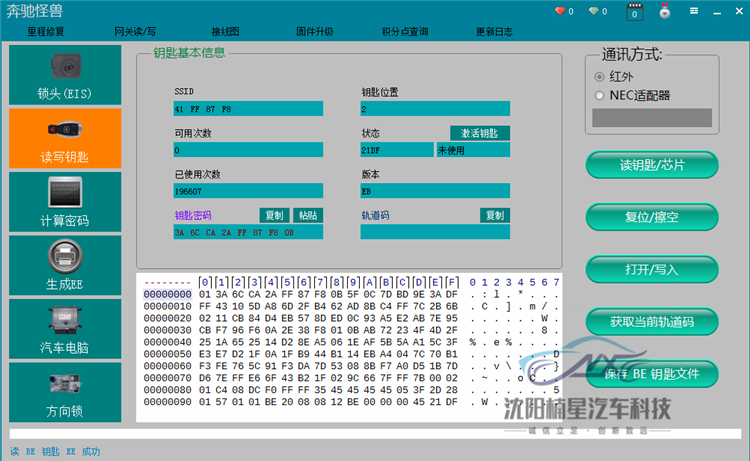
Task: Open the 计算密码 calculator section
Action: click(x=65, y=200)
